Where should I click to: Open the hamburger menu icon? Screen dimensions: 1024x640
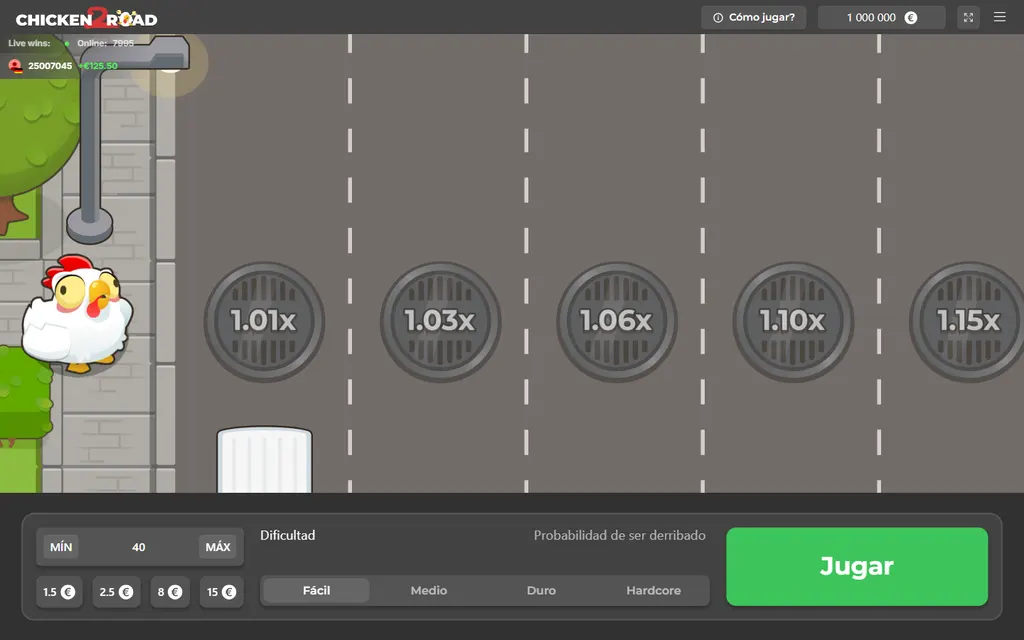click(x=999, y=17)
